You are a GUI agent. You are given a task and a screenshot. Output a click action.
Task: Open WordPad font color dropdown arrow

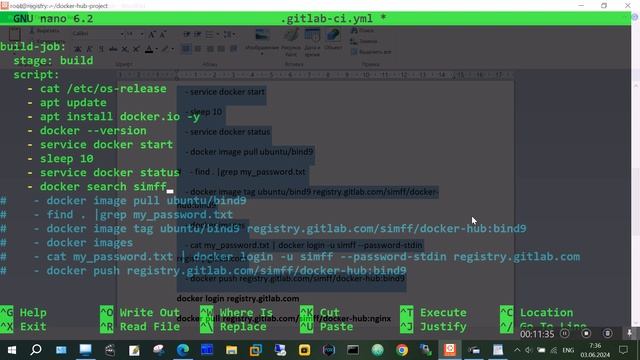click(x=157, y=49)
